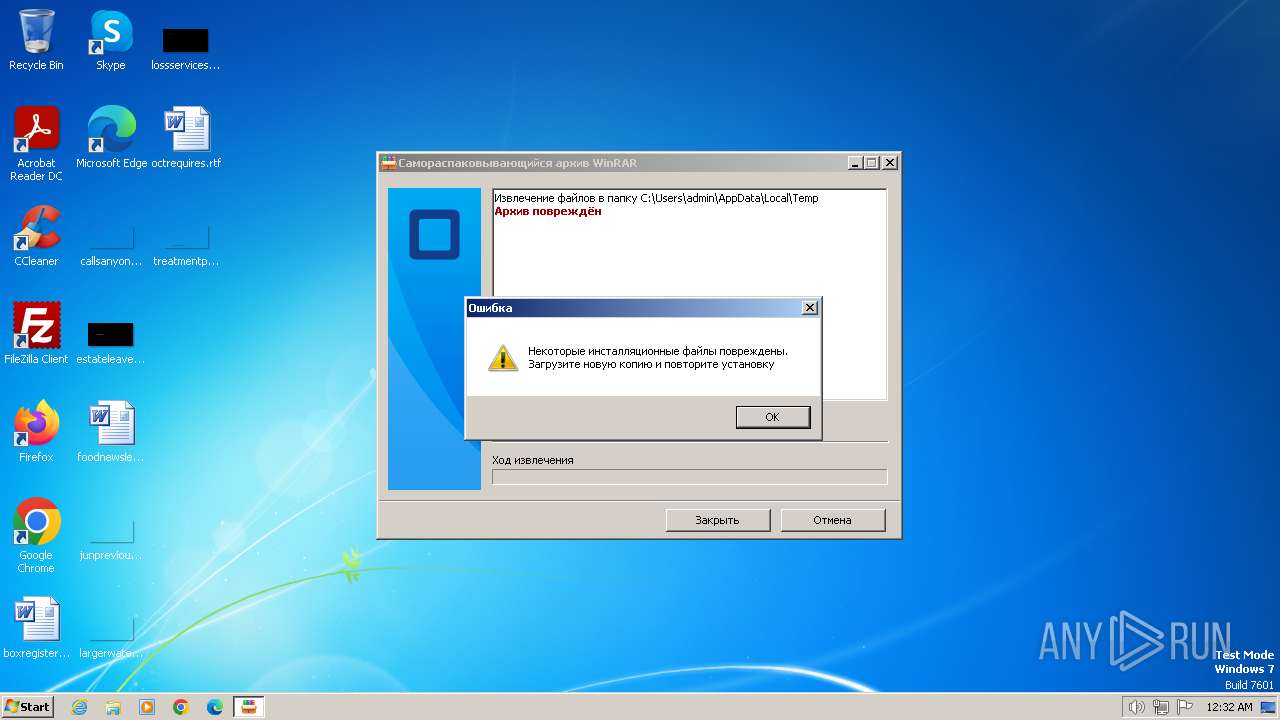Open the Action Center flag icon
The height and width of the screenshot is (720, 1280).
[x=1186, y=707]
